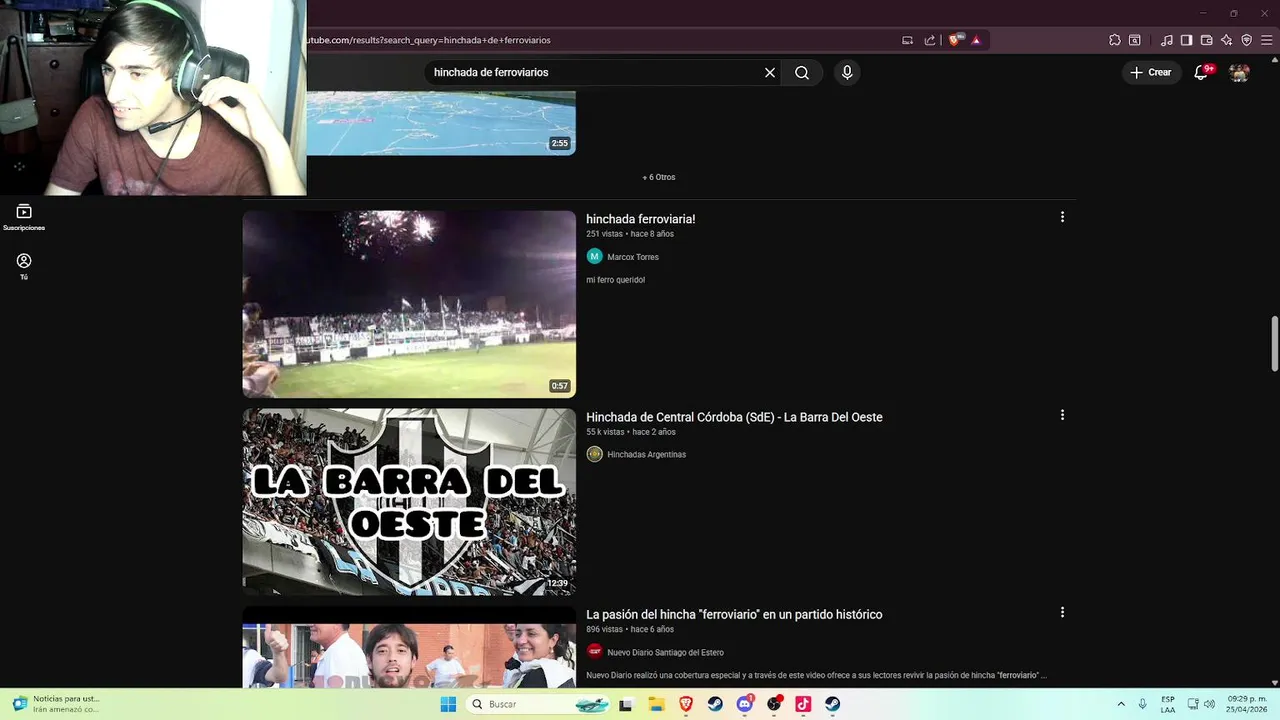Play the 2:55 video thumbnail

[441, 123]
